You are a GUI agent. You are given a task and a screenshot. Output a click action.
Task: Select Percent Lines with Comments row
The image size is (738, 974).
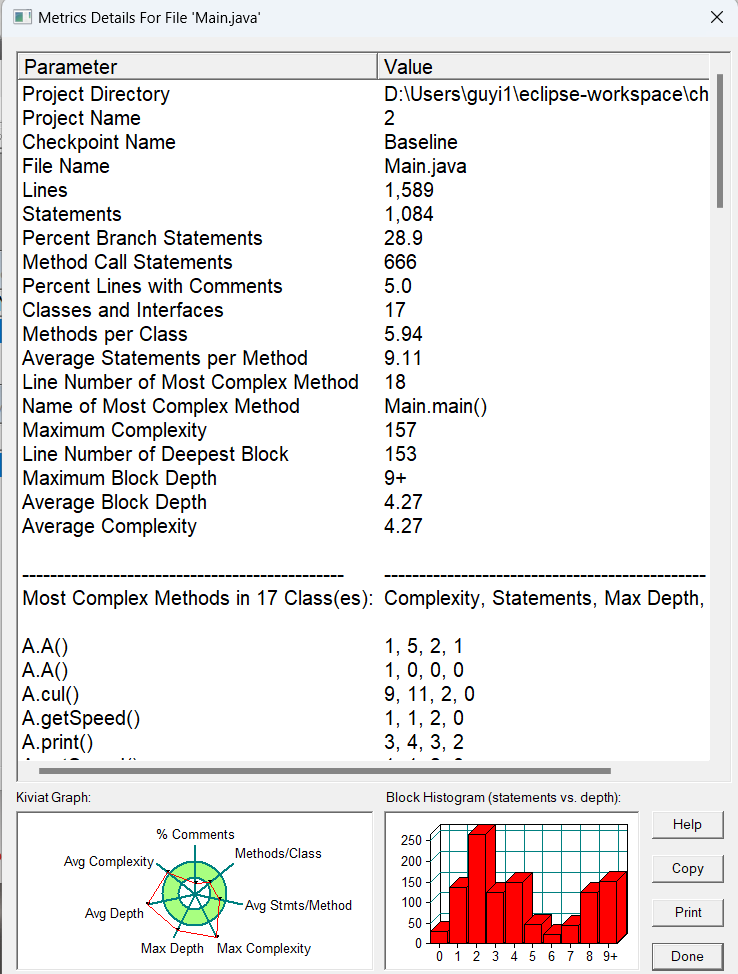(x=363, y=286)
